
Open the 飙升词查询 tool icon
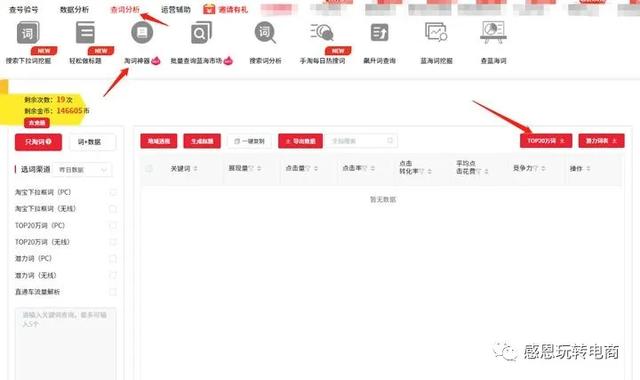tap(379, 33)
